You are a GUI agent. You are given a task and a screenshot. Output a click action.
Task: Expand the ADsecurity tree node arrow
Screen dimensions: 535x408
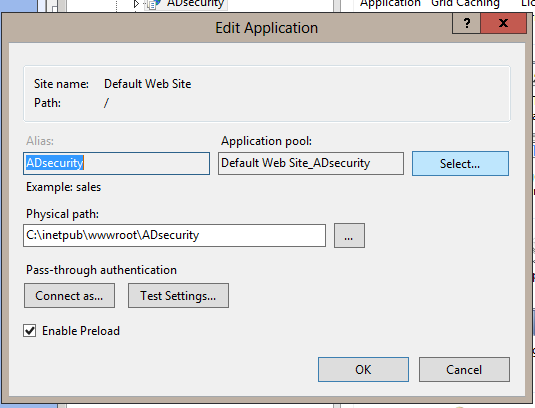(x=136, y=4)
